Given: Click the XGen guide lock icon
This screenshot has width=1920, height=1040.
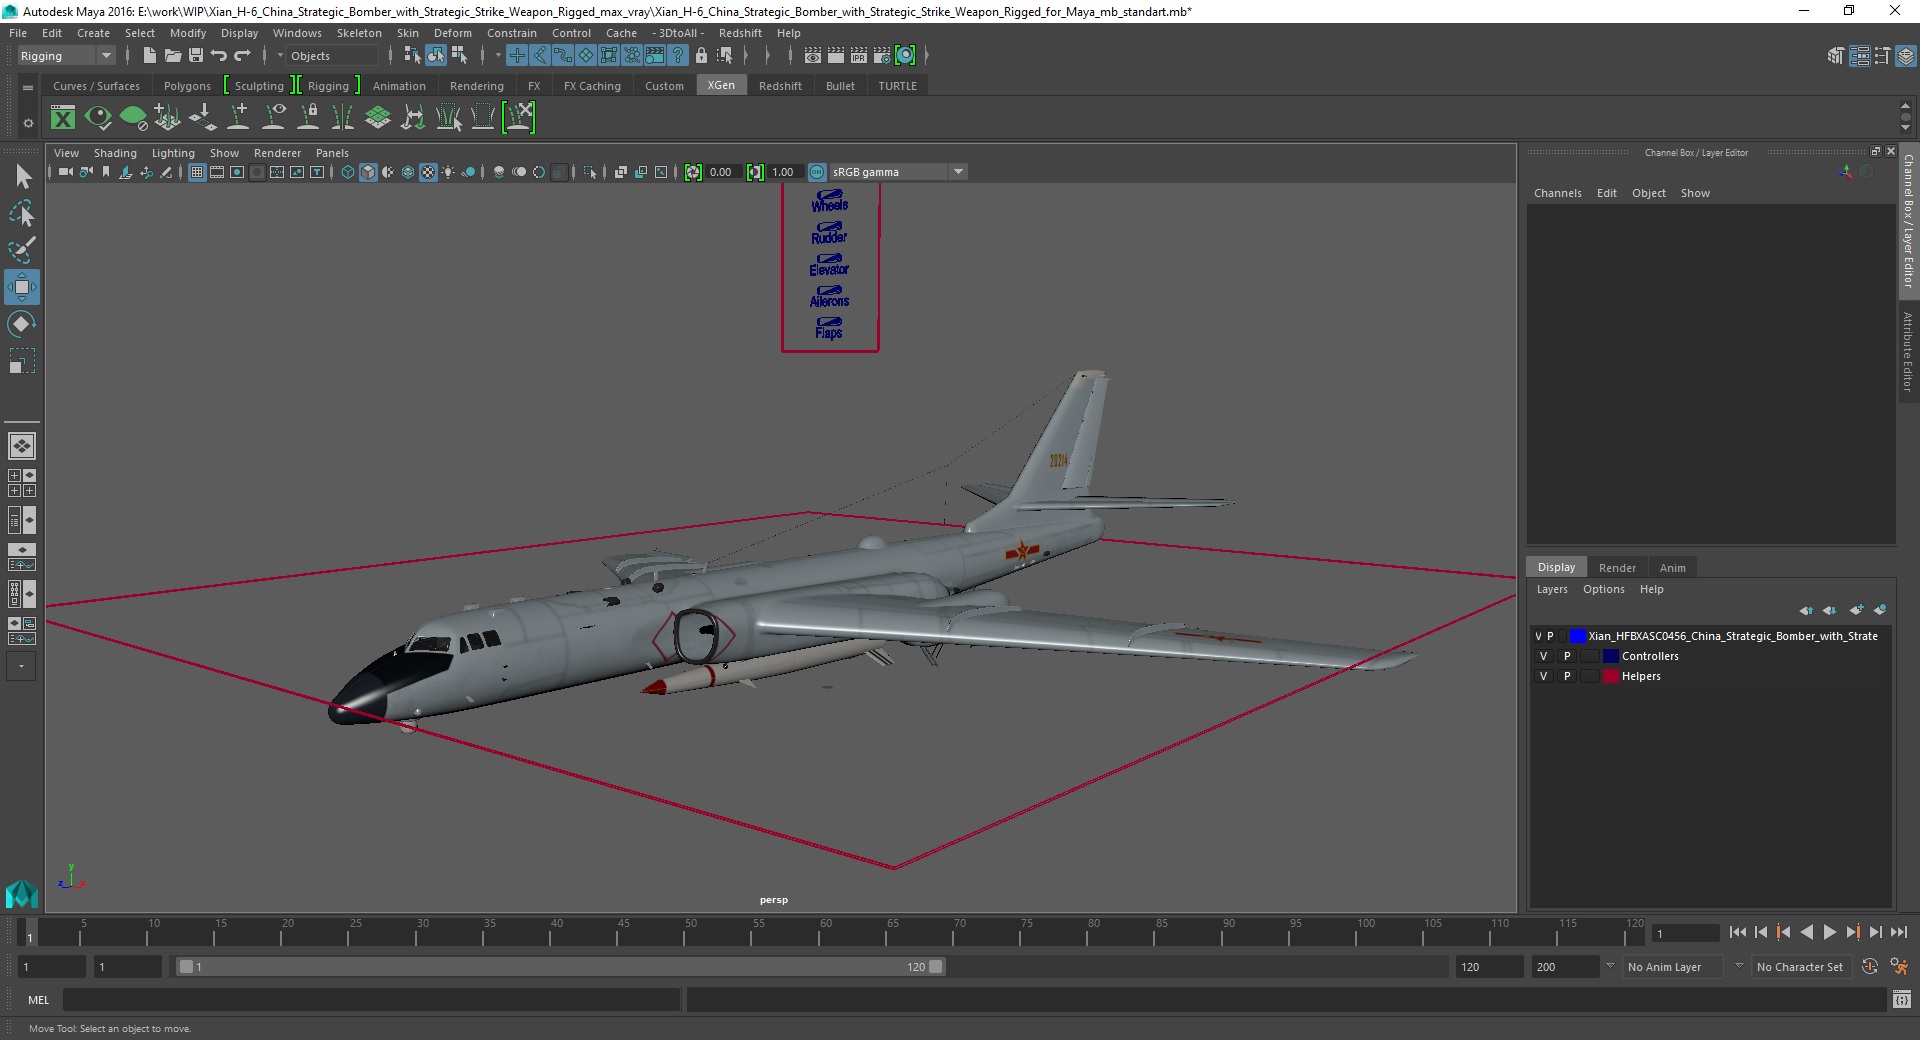Looking at the screenshot, I should pos(308,118).
